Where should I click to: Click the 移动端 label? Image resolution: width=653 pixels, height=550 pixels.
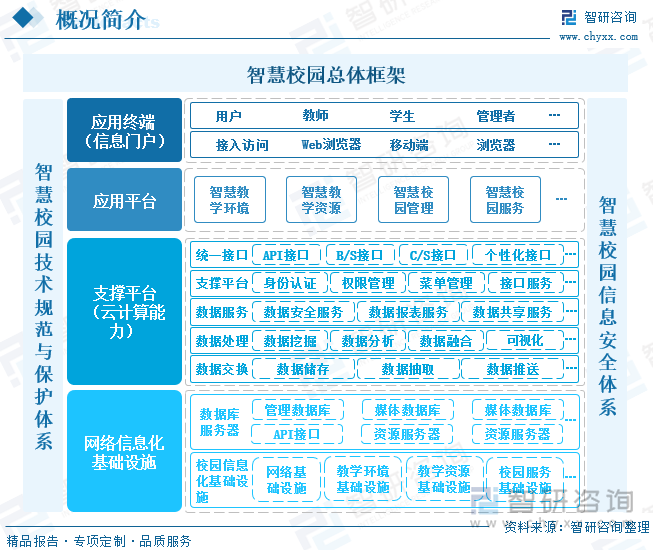(409, 145)
